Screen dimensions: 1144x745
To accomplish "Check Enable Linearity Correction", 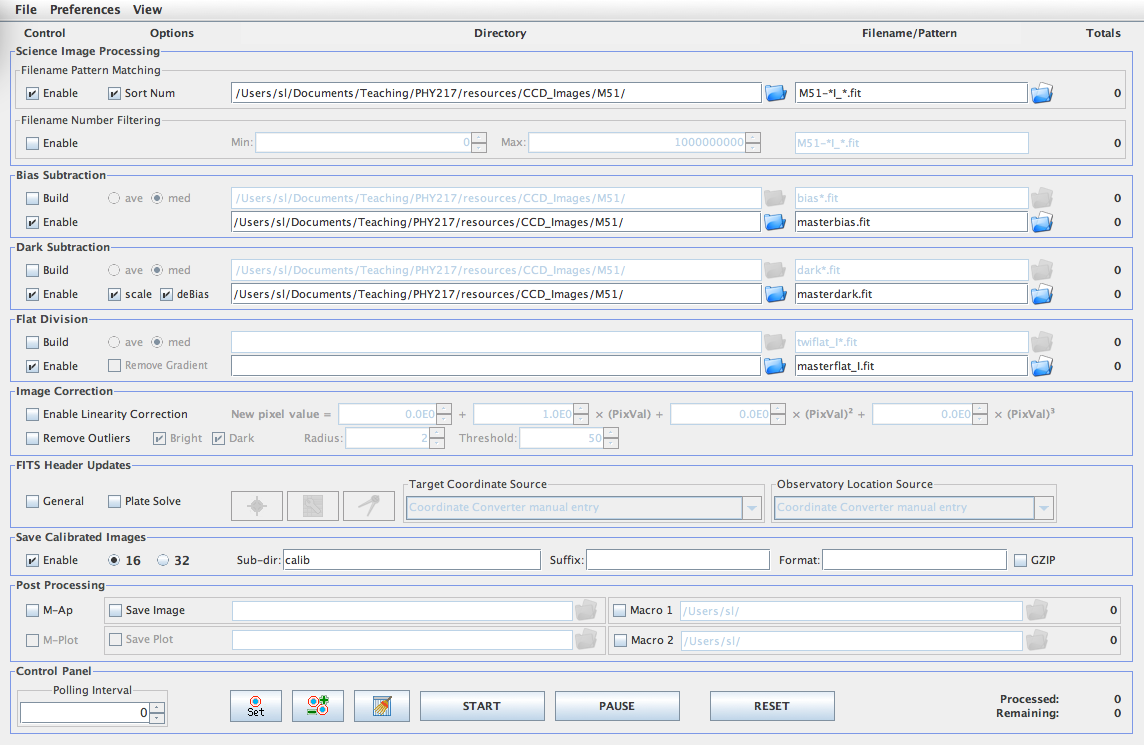I will point(32,414).
